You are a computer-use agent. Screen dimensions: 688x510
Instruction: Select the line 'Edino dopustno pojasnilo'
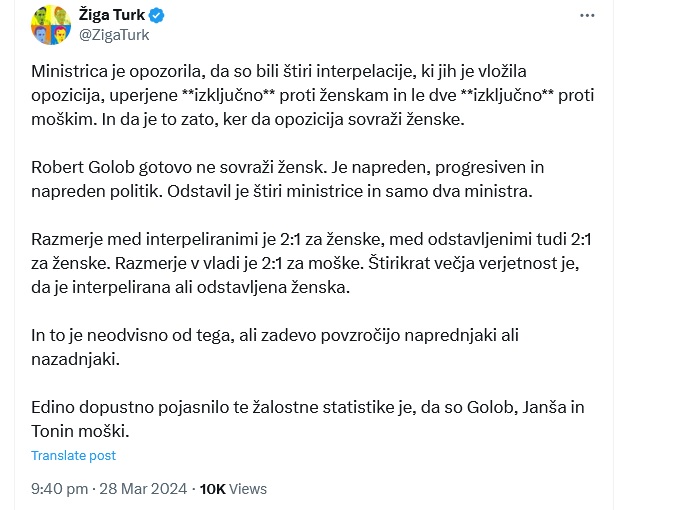click(x=308, y=407)
